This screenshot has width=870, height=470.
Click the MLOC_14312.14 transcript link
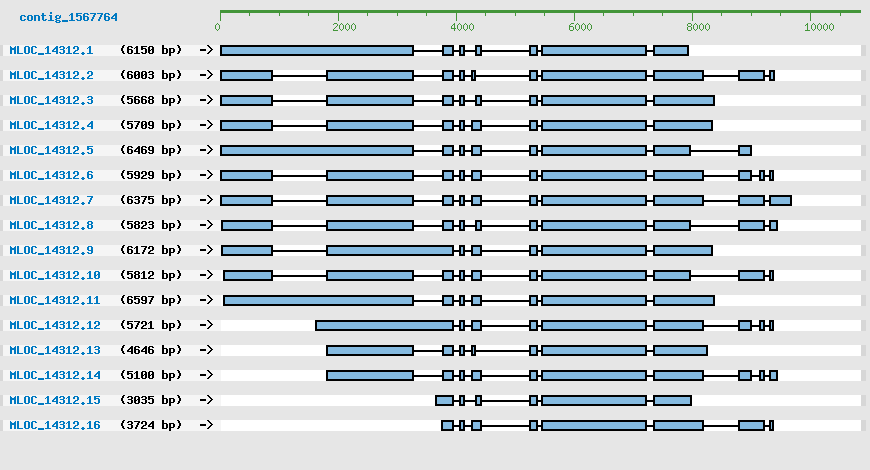click(x=55, y=375)
